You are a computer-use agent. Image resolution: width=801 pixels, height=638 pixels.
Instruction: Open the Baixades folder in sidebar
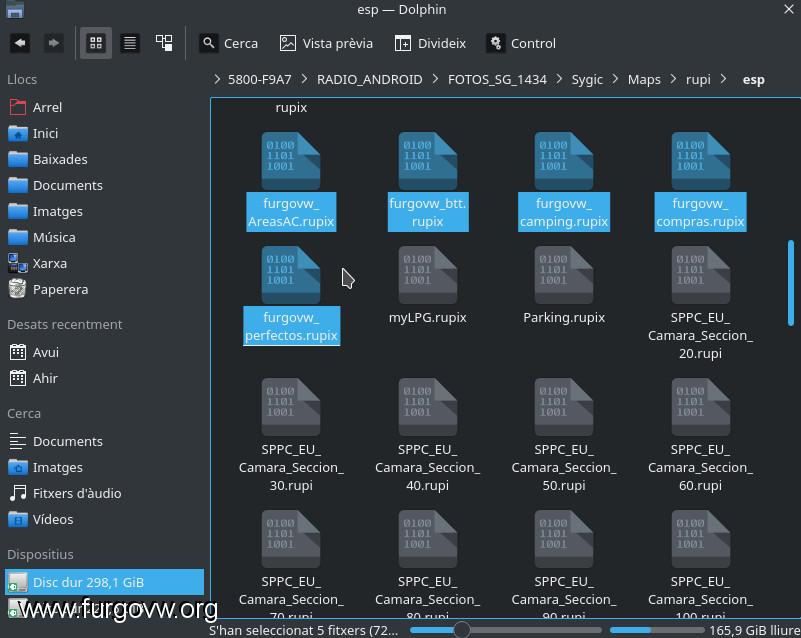tap(105, 159)
